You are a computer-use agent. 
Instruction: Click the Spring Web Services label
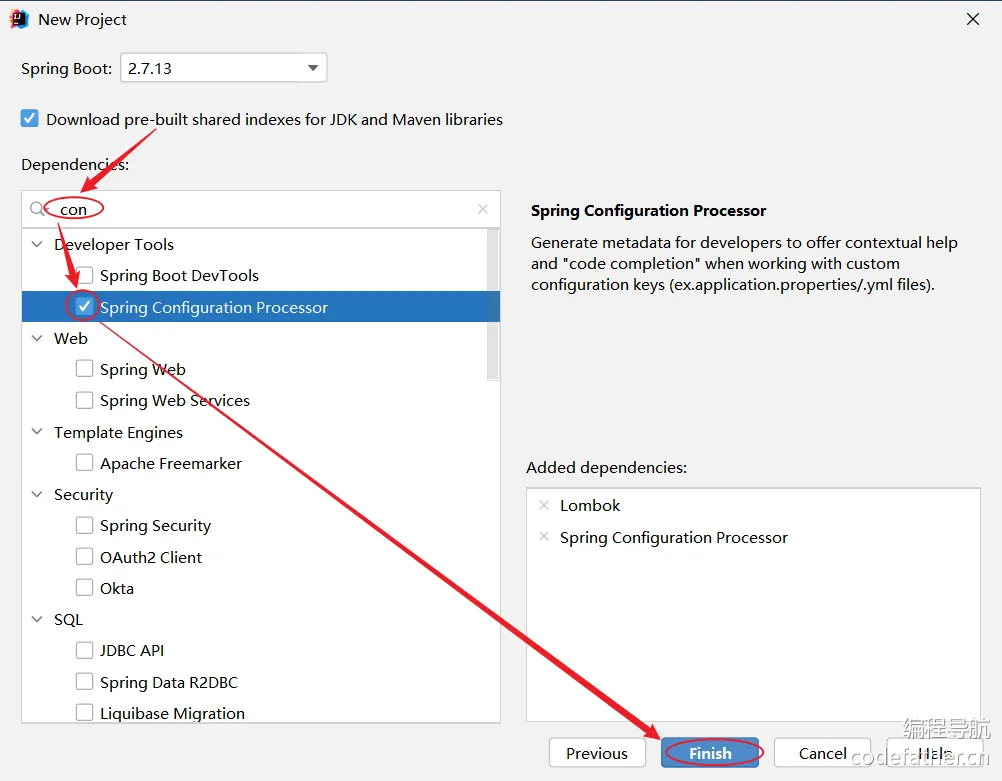point(174,401)
